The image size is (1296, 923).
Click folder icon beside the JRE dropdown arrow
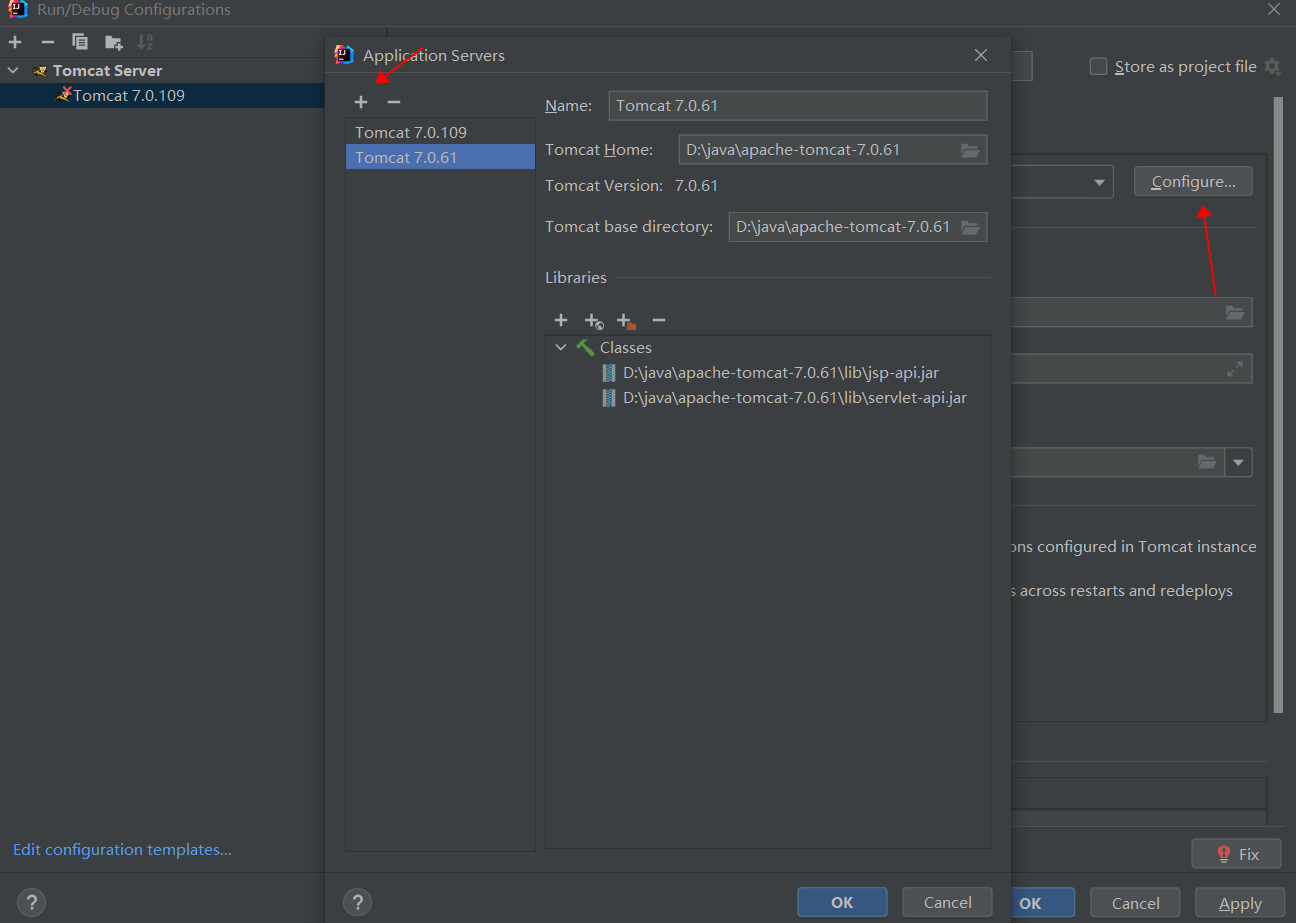pyautogui.click(x=1207, y=462)
